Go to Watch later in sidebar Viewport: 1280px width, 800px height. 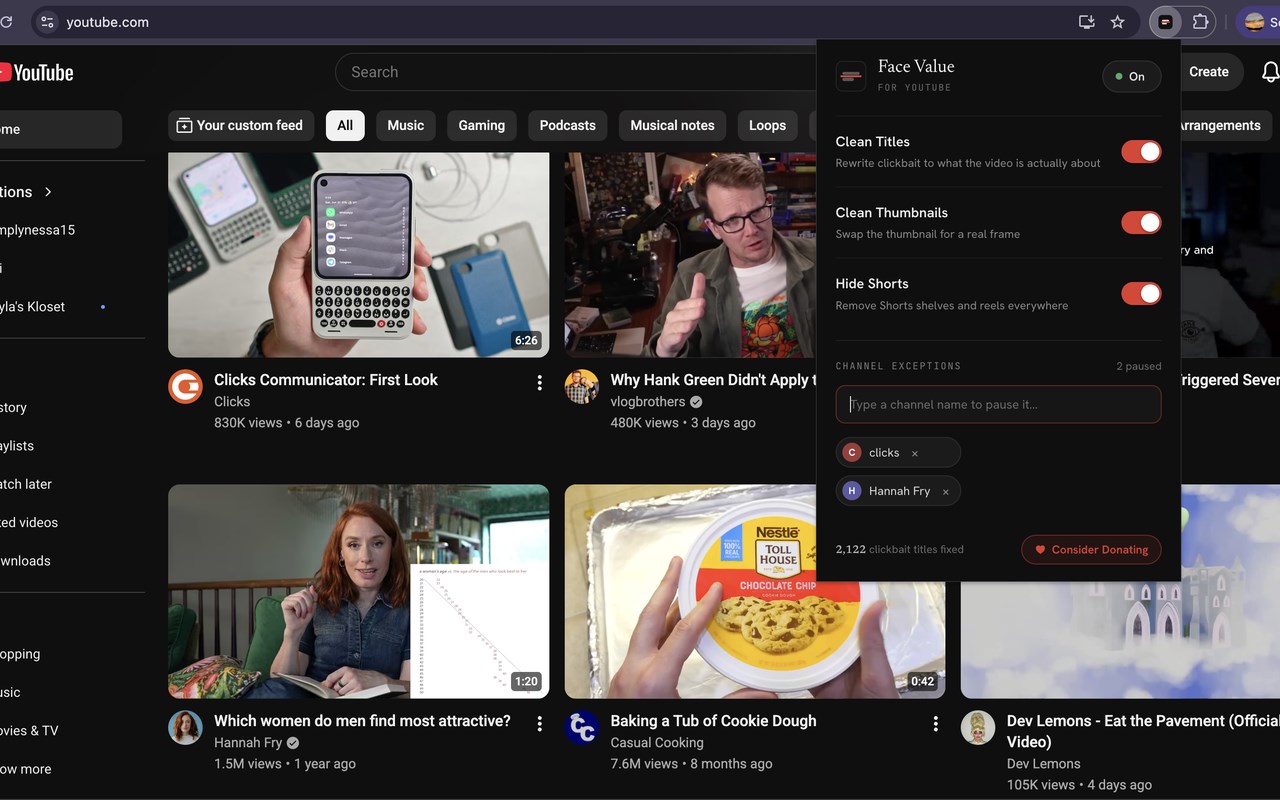pos(26,484)
